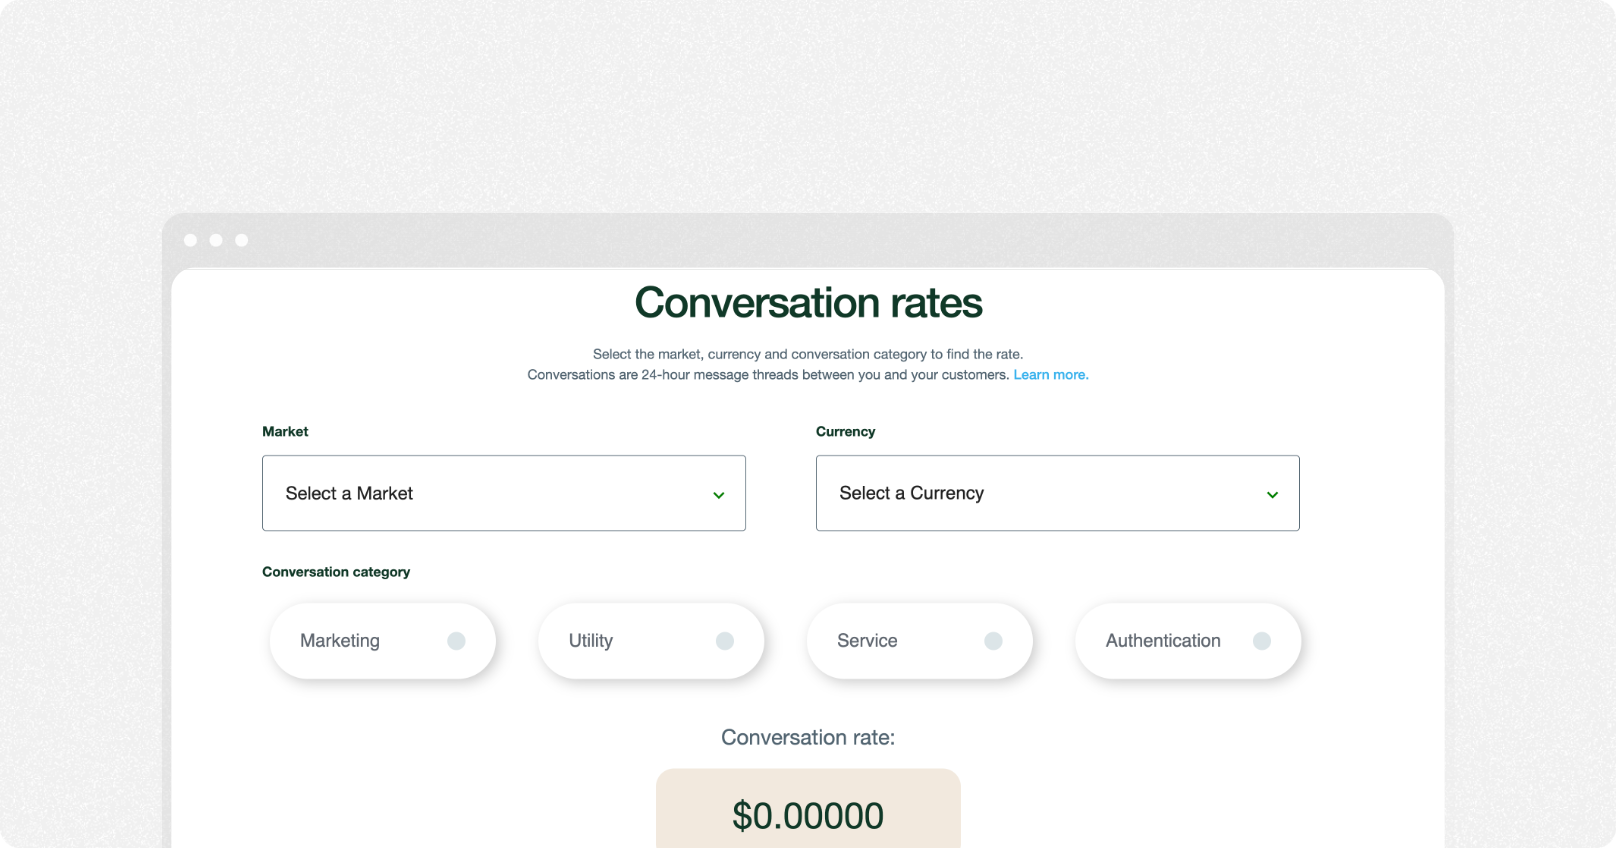Click the Conversation rates heading
The width and height of the screenshot is (1616, 848).
(x=808, y=303)
